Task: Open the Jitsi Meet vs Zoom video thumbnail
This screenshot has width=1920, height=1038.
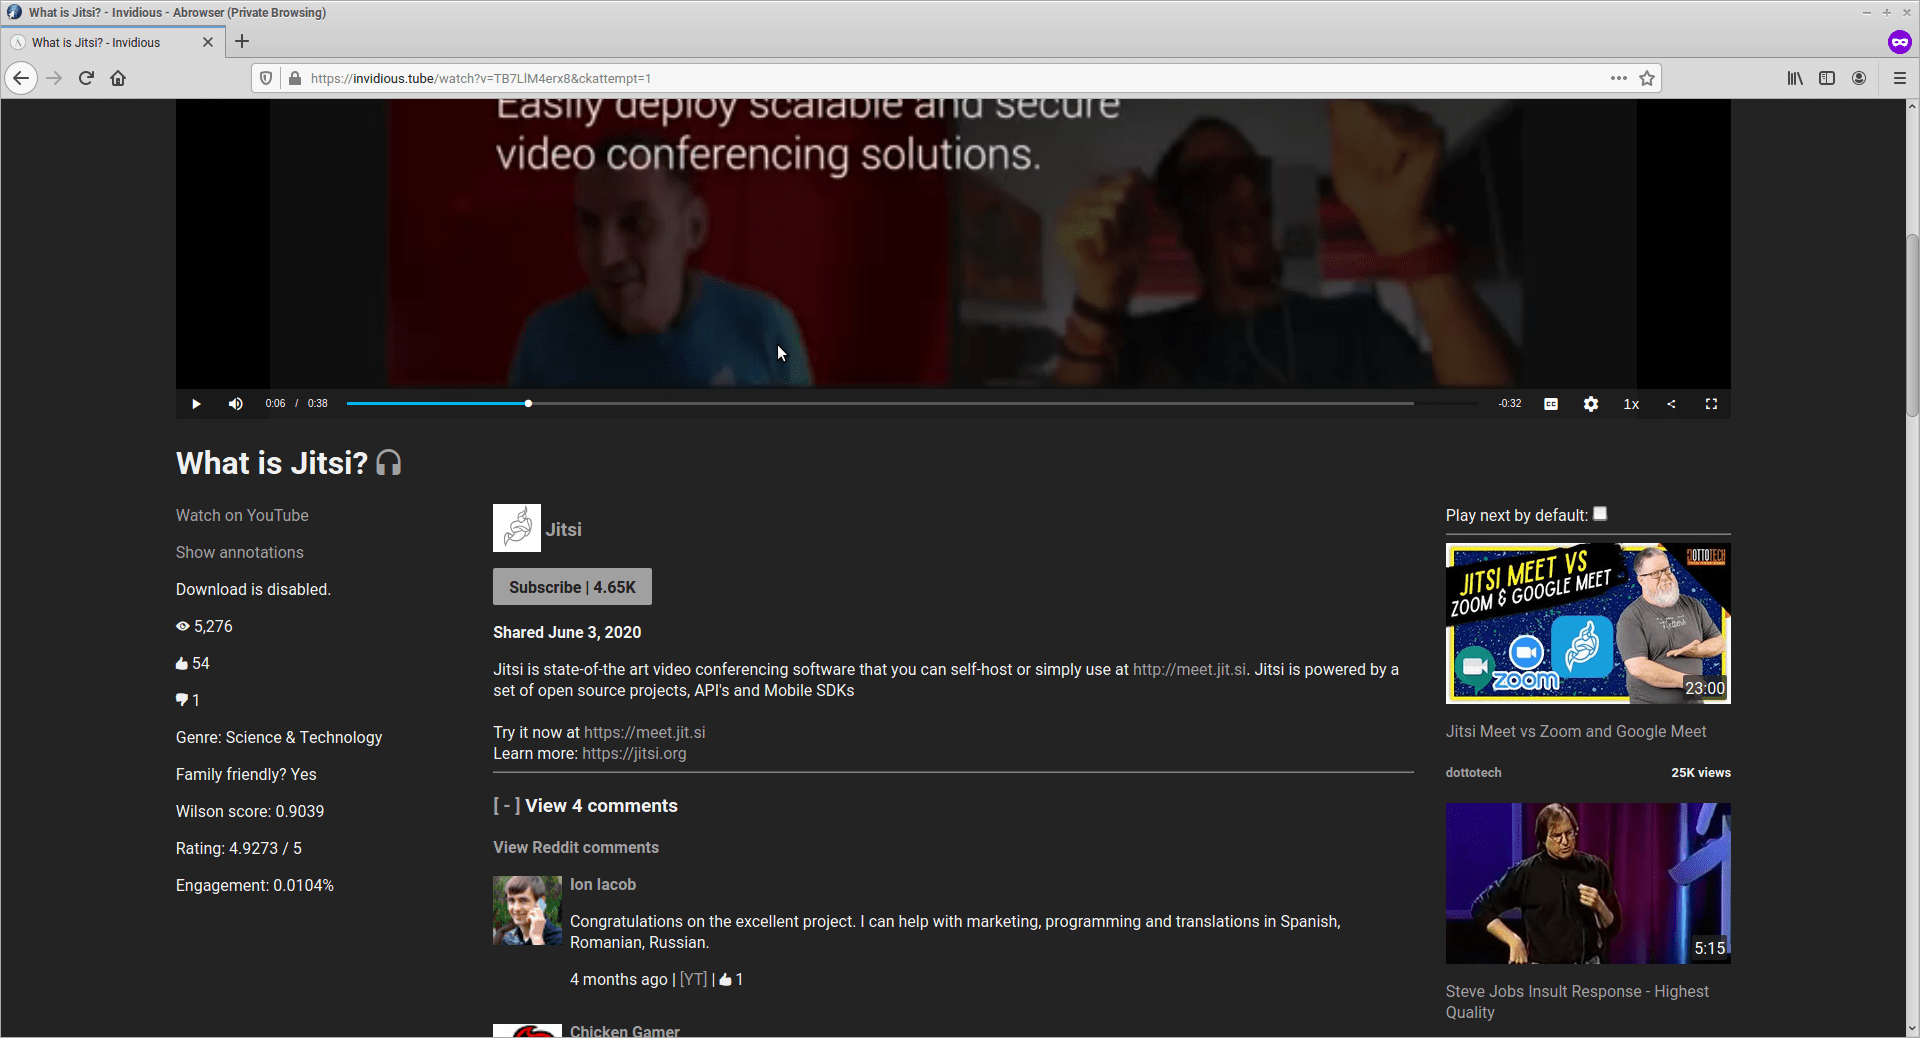Action: tap(1588, 623)
